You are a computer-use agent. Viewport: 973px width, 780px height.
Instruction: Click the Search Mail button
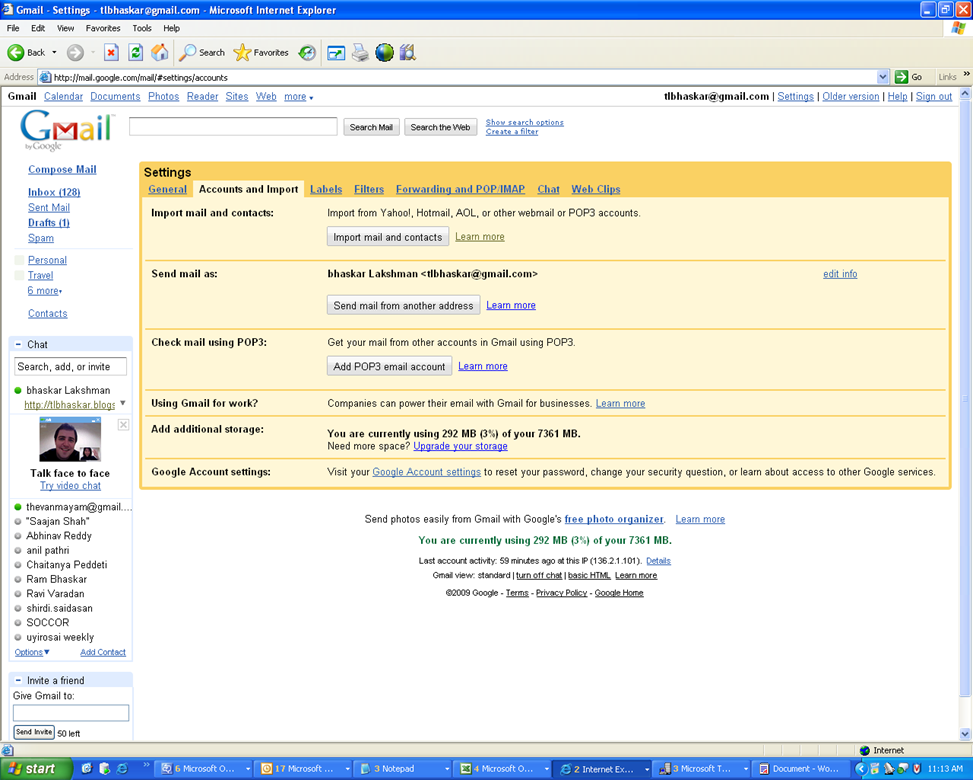[371, 127]
